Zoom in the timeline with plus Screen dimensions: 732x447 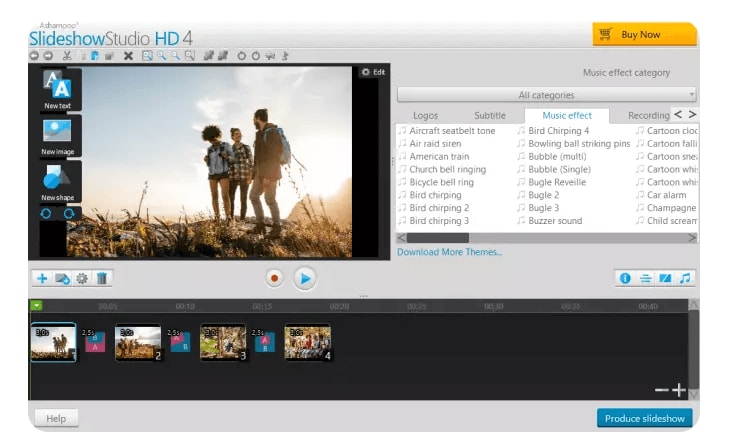[x=679, y=390]
